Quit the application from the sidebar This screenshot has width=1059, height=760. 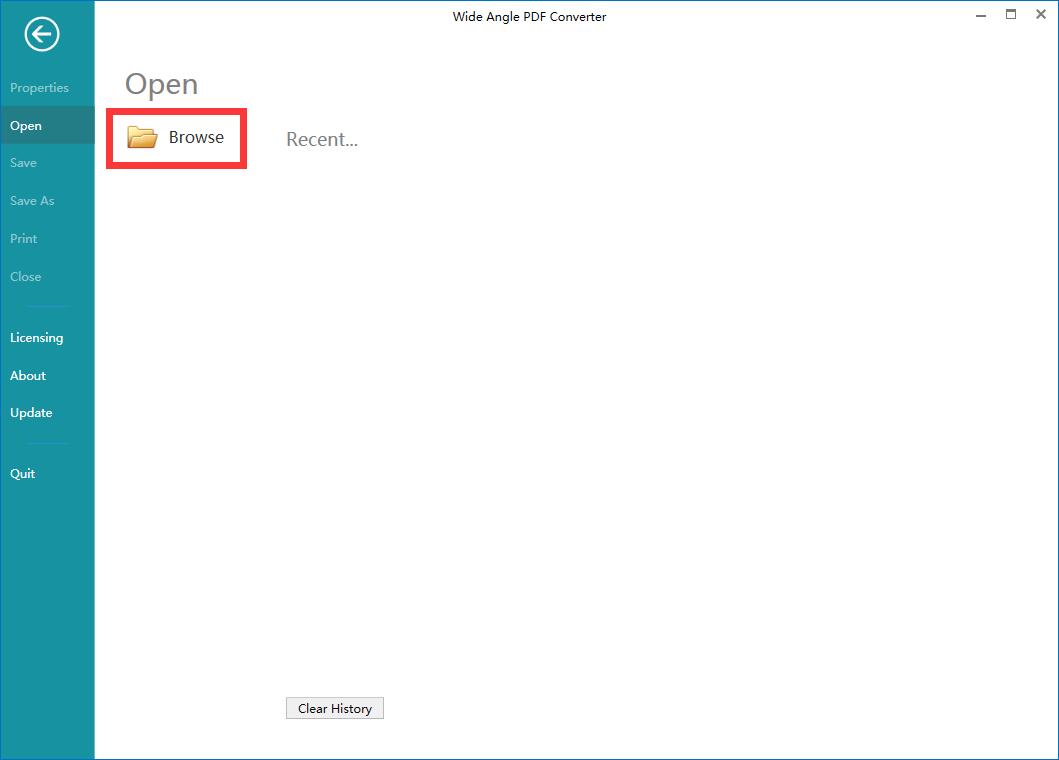[22, 474]
